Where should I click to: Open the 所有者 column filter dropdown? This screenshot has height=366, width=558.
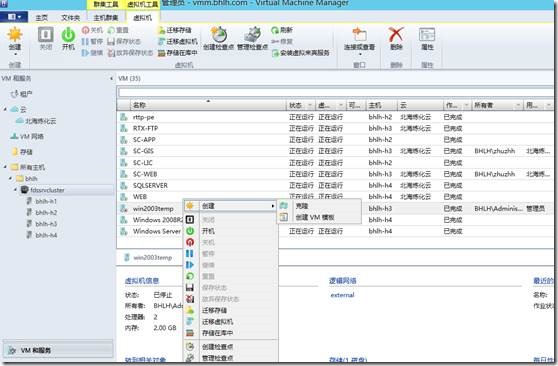click(518, 105)
